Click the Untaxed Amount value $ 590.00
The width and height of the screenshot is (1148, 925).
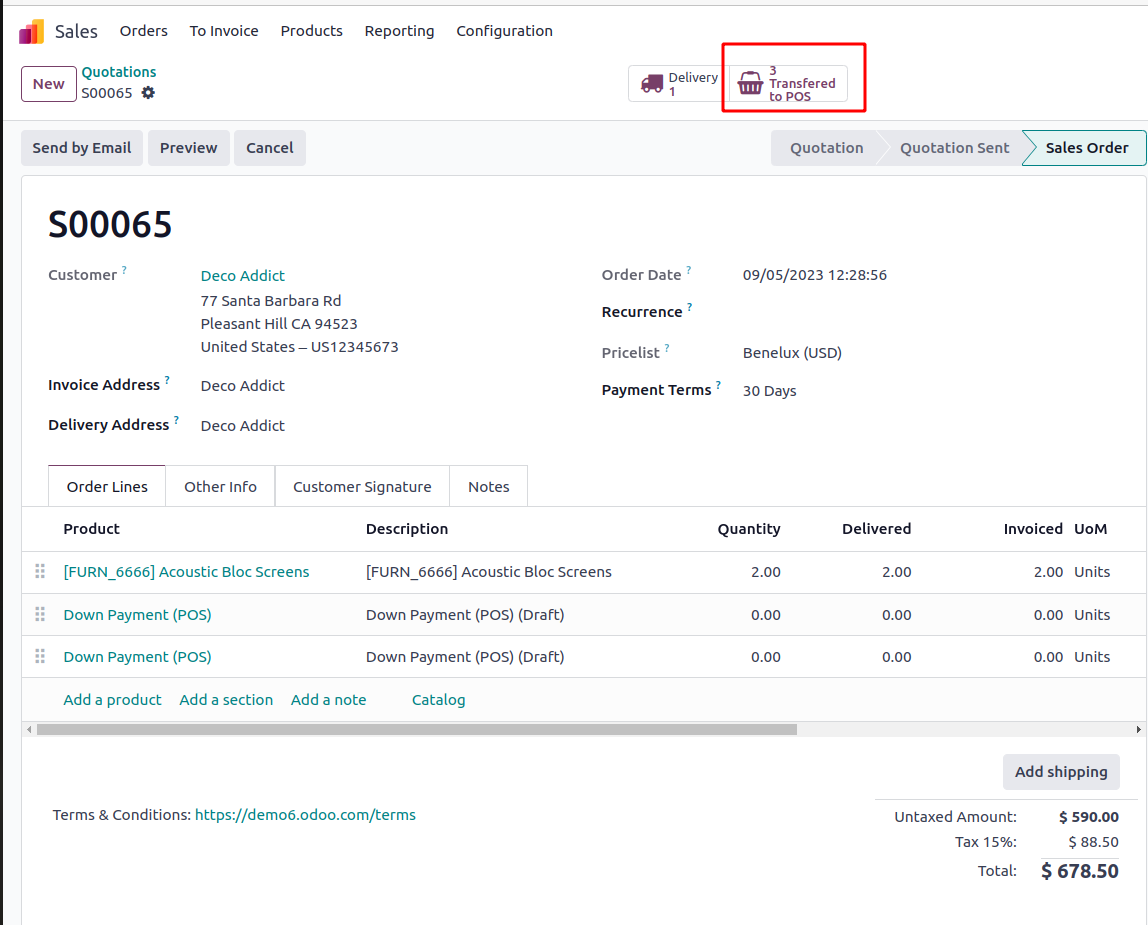[1089, 817]
